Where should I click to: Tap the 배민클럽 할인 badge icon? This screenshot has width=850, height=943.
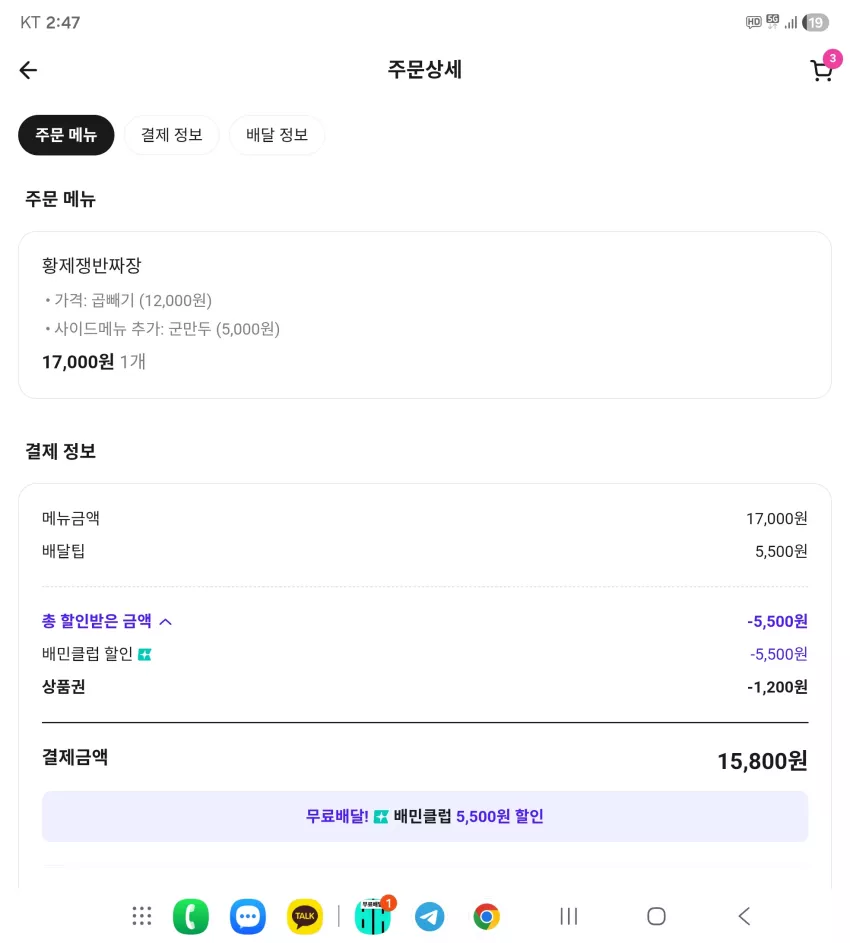(x=144, y=654)
